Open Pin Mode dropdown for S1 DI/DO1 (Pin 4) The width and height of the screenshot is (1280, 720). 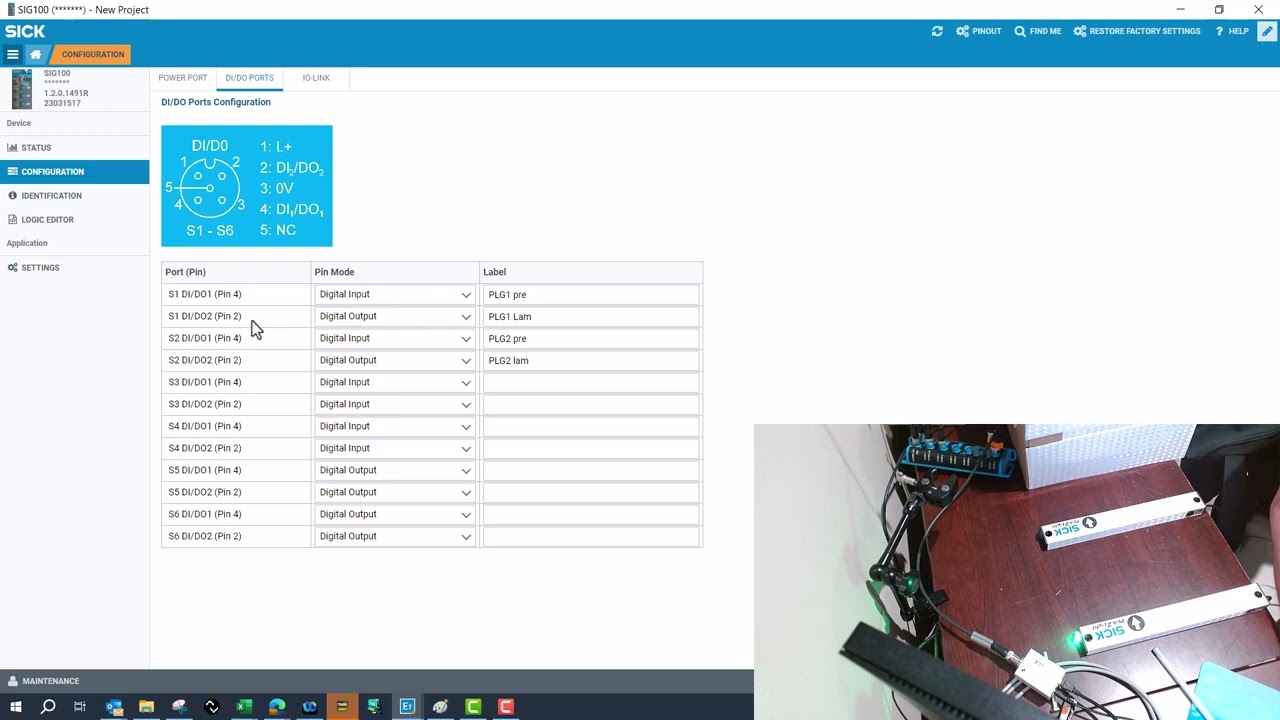tap(394, 294)
